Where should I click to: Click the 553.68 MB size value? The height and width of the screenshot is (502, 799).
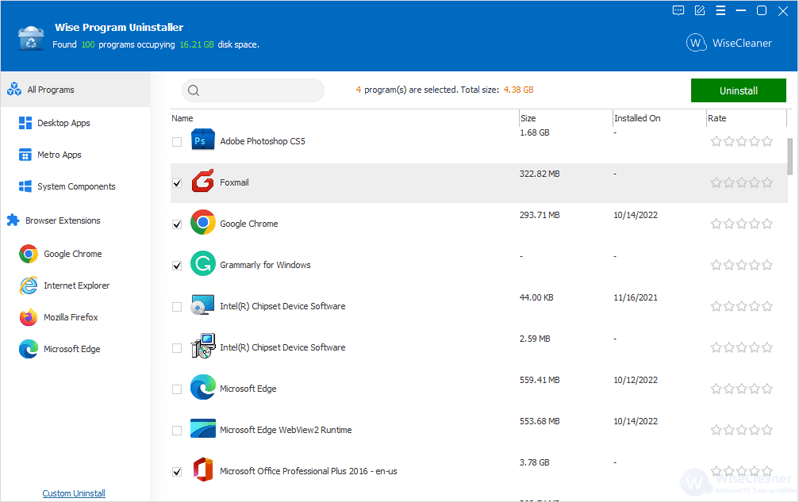pyautogui.click(x=540, y=421)
